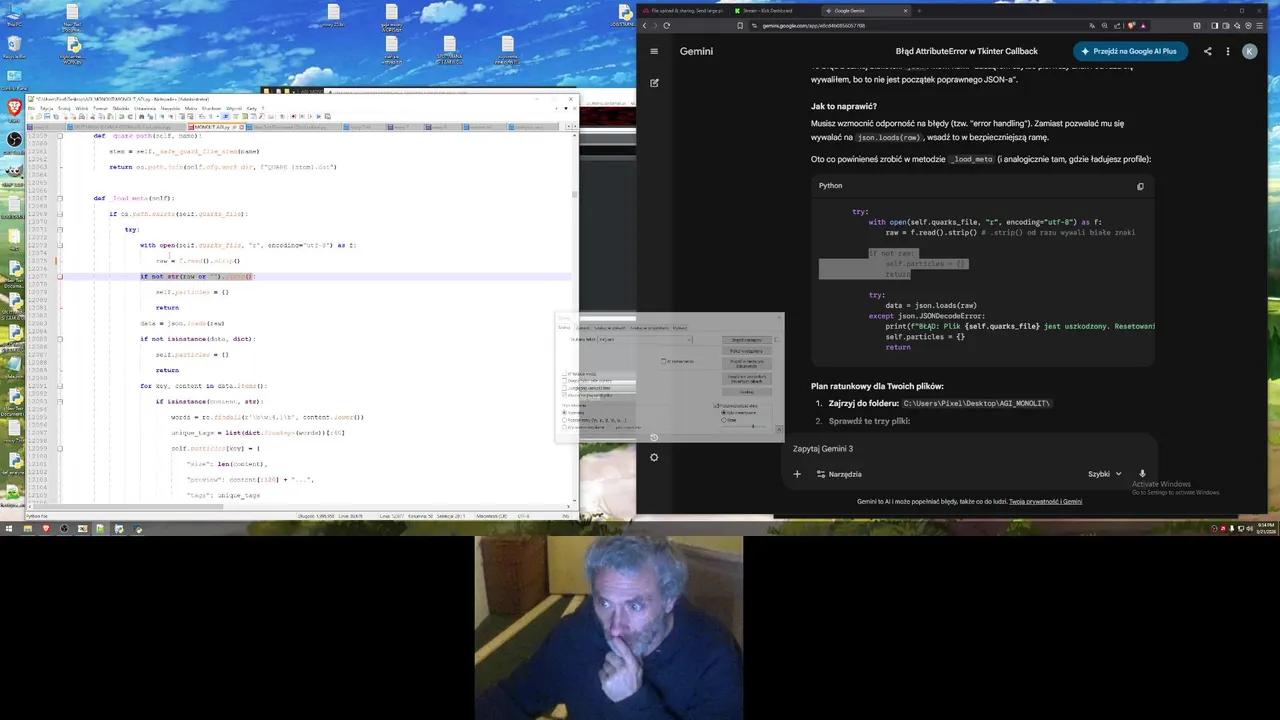The height and width of the screenshot is (720, 1280).
Task: Collapse if isinstance(content, str) fold marker
Action: 59,401
